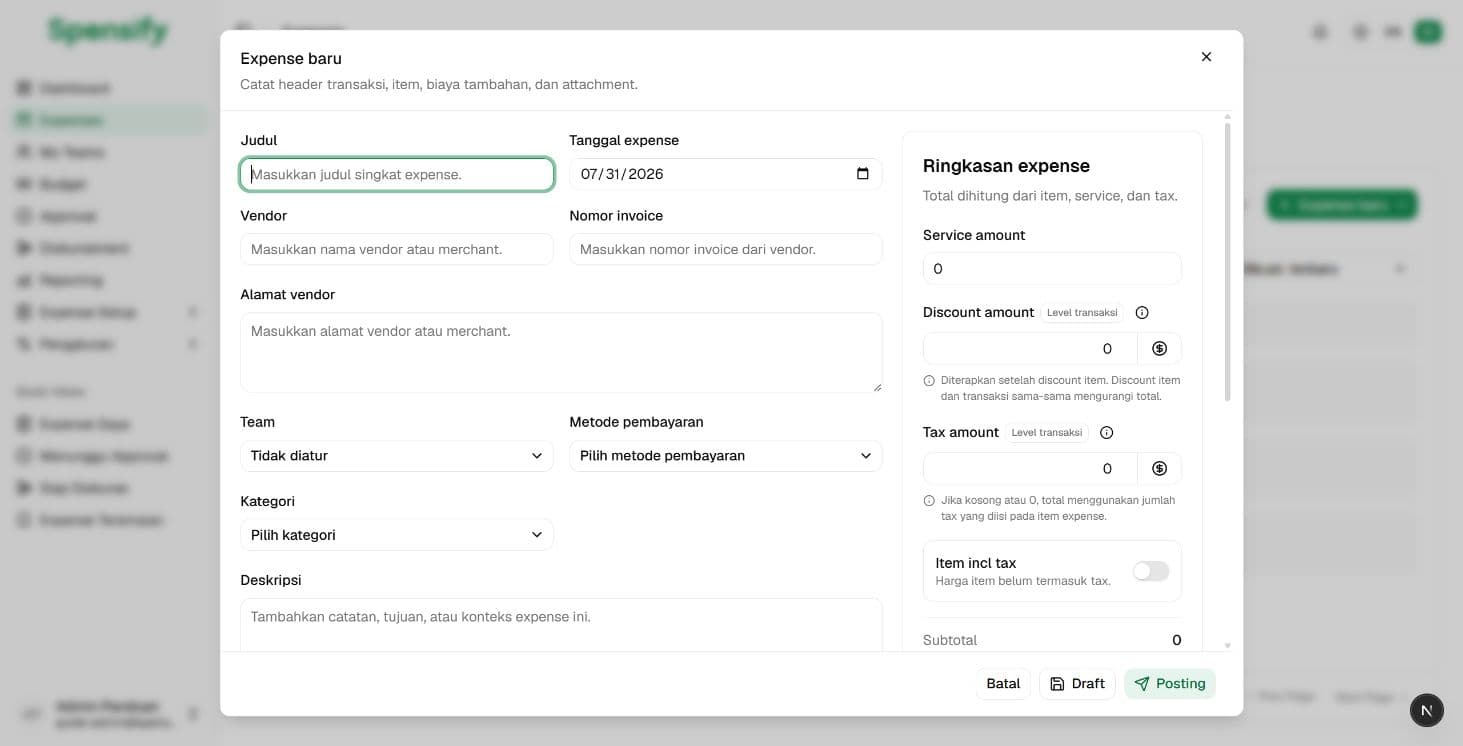The height and width of the screenshot is (746, 1463).
Task: Click the Subtotal label
Action: 950,640
